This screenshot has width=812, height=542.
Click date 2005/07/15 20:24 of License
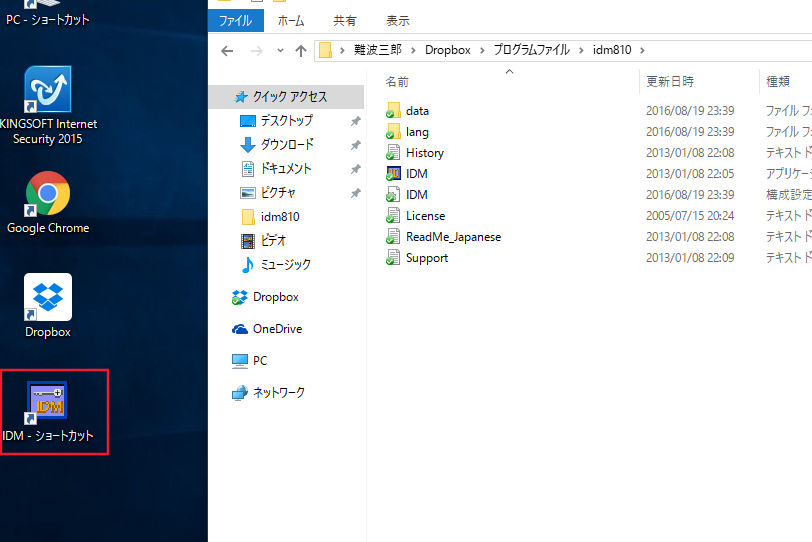[690, 216]
